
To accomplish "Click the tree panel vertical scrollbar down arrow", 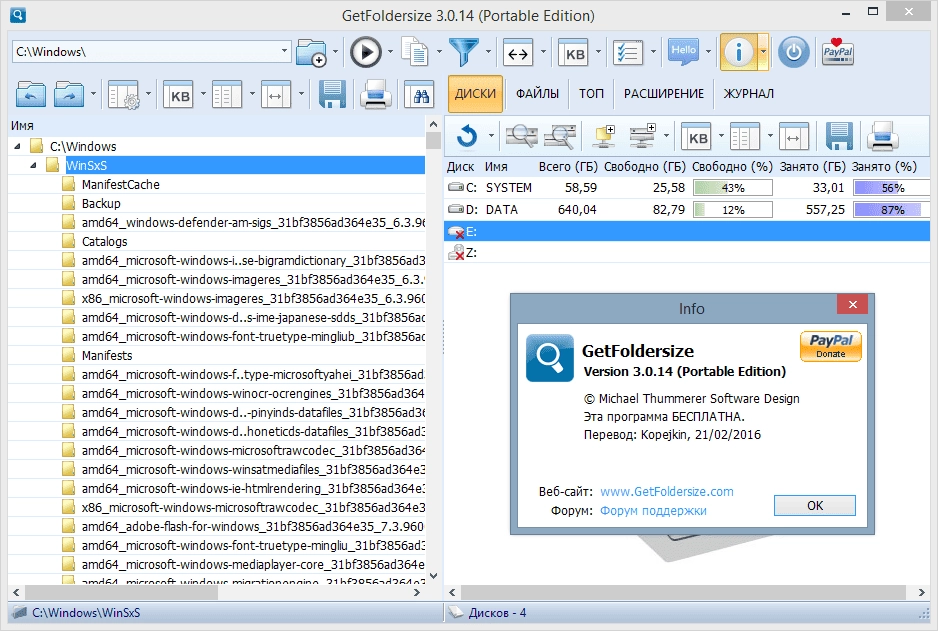I will click(434, 576).
